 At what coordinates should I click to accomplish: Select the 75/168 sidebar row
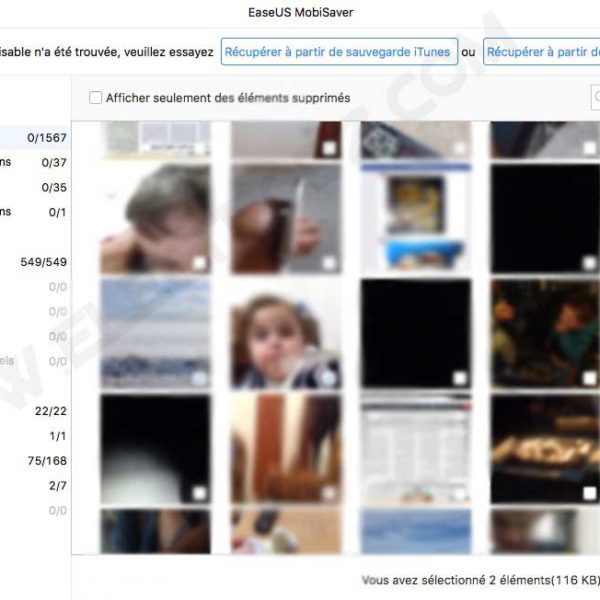point(35,461)
